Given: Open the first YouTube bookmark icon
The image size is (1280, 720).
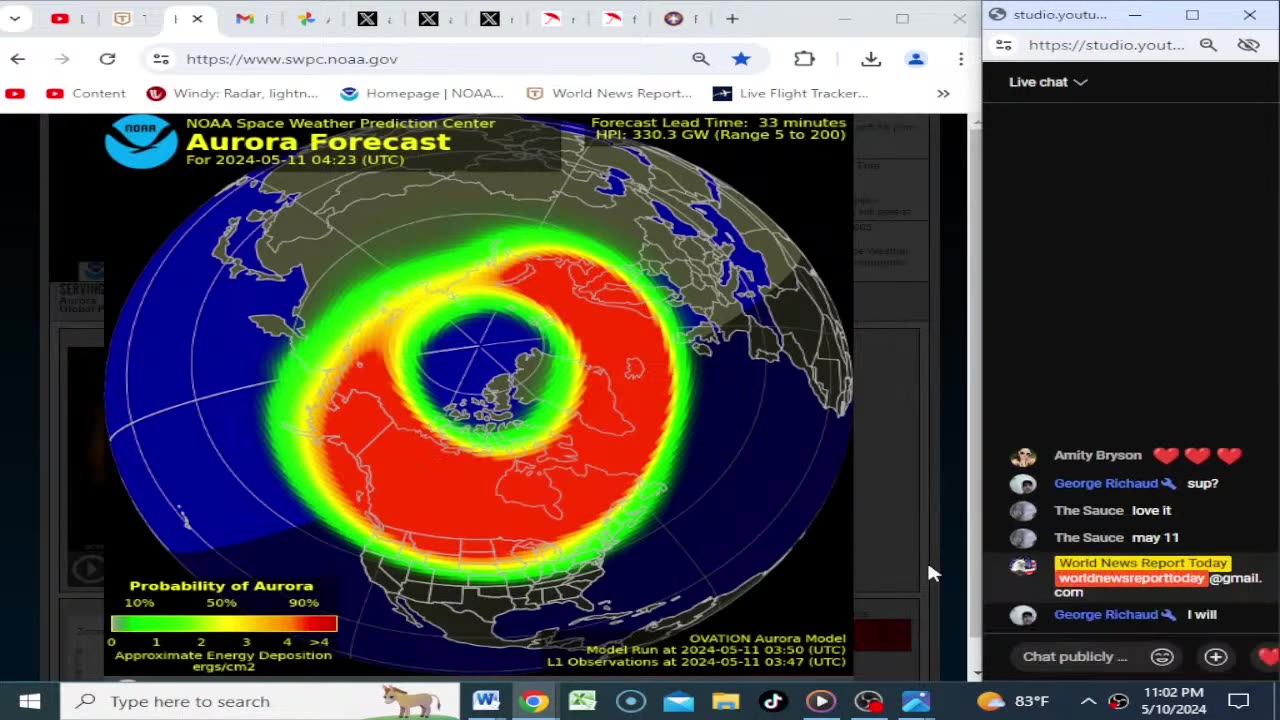Looking at the screenshot, I should 15,93.
